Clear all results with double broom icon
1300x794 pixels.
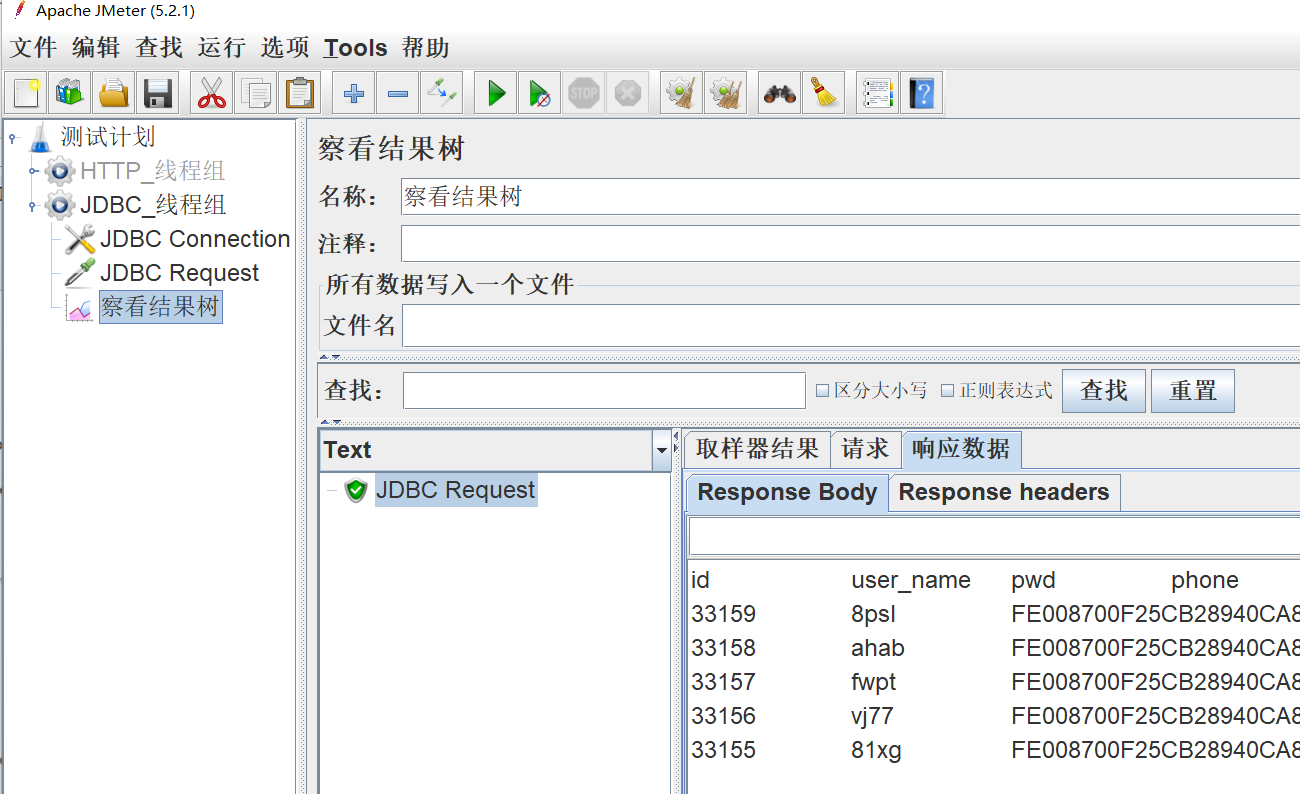pos(725,94)
